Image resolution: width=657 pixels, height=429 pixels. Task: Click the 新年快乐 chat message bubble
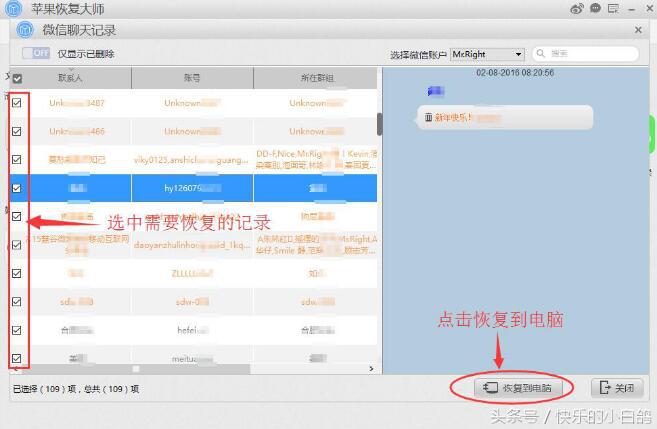[505, 117]
